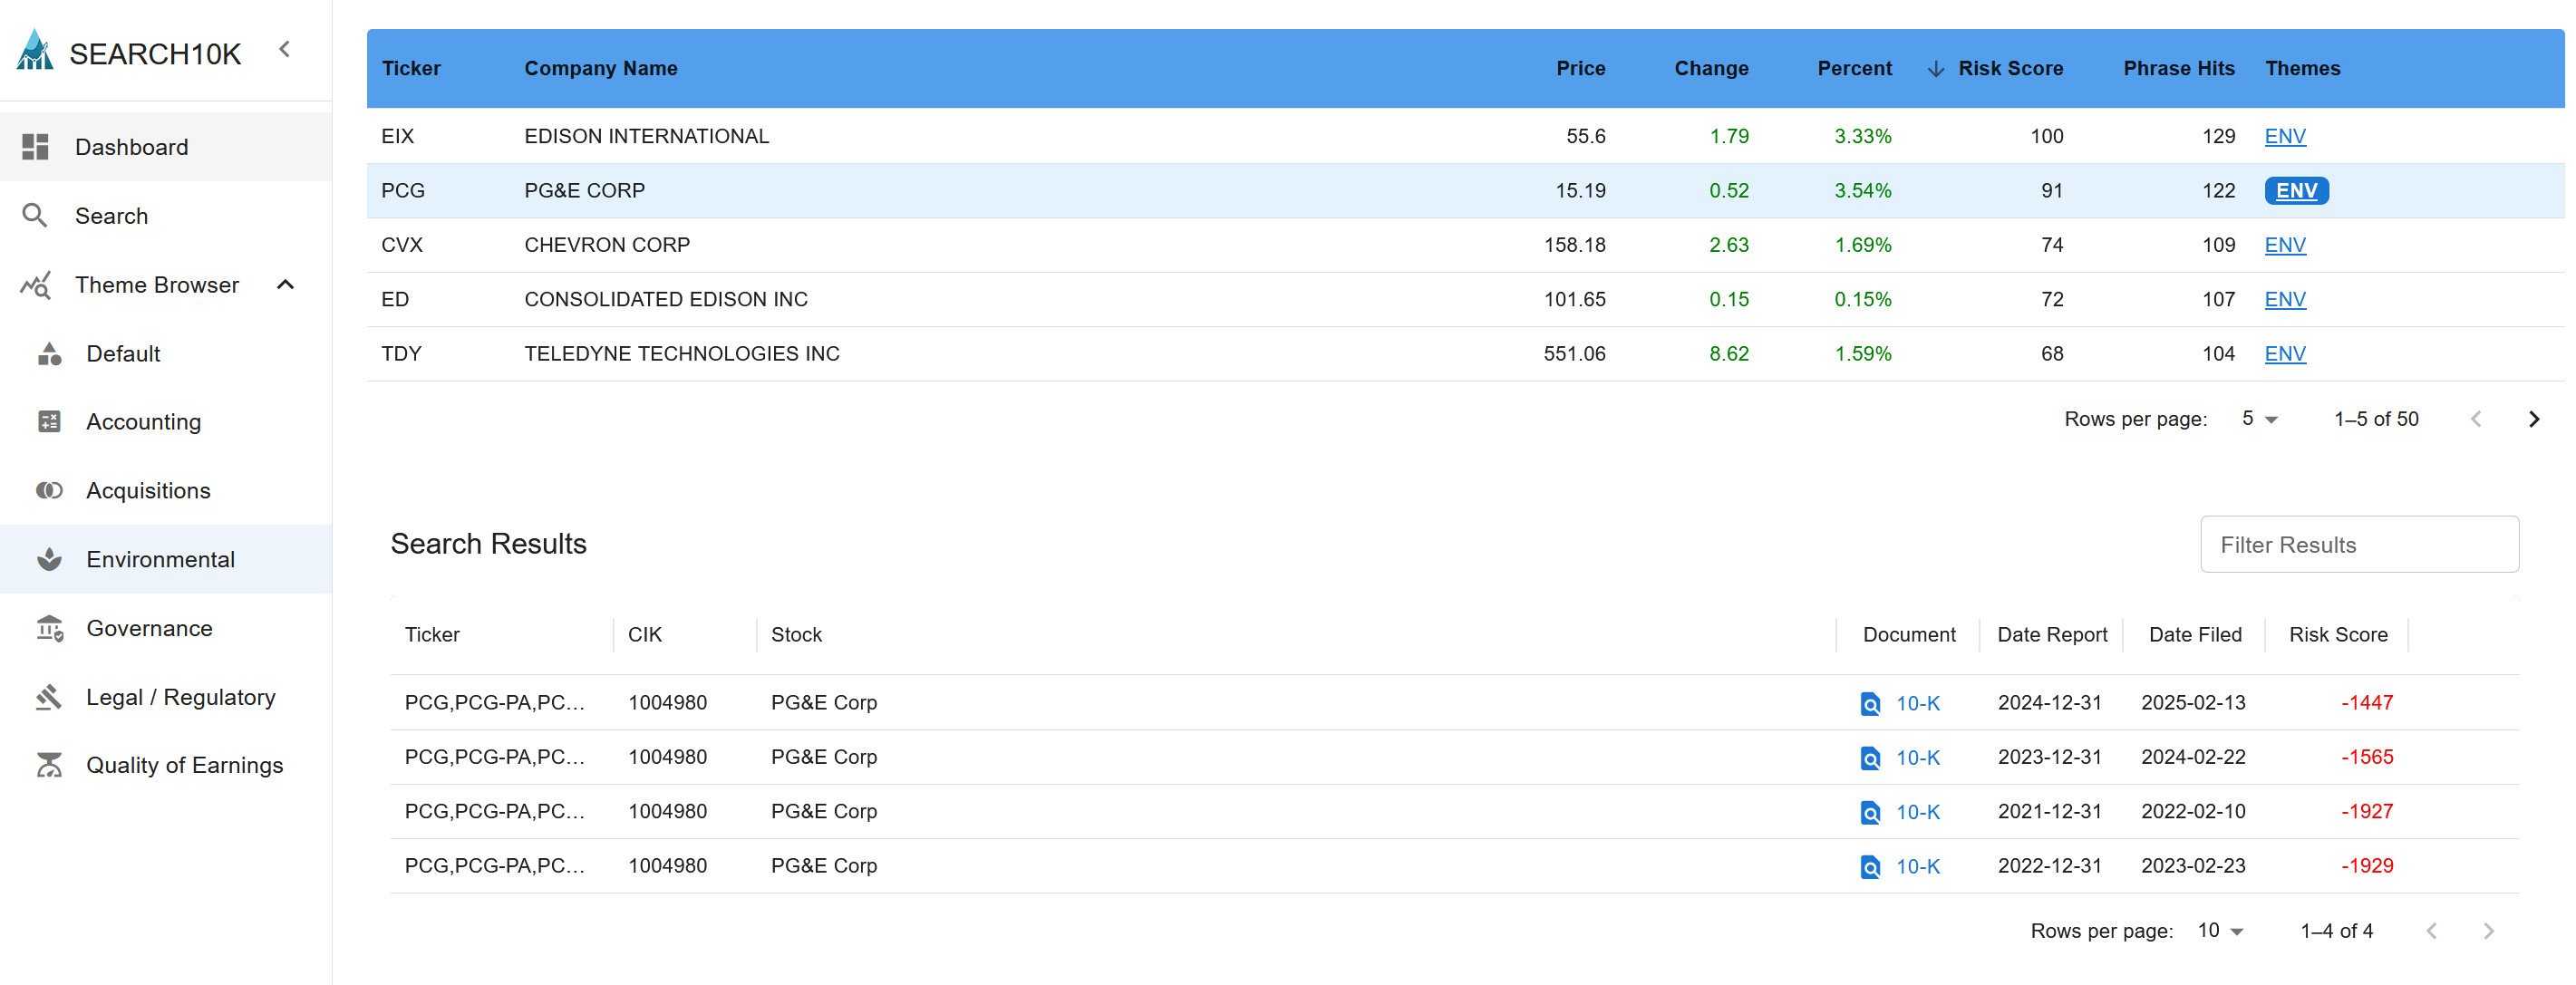Click the Filter Results input field
This screenshot has height=985, width=2576.
[x=2359, y=544]
